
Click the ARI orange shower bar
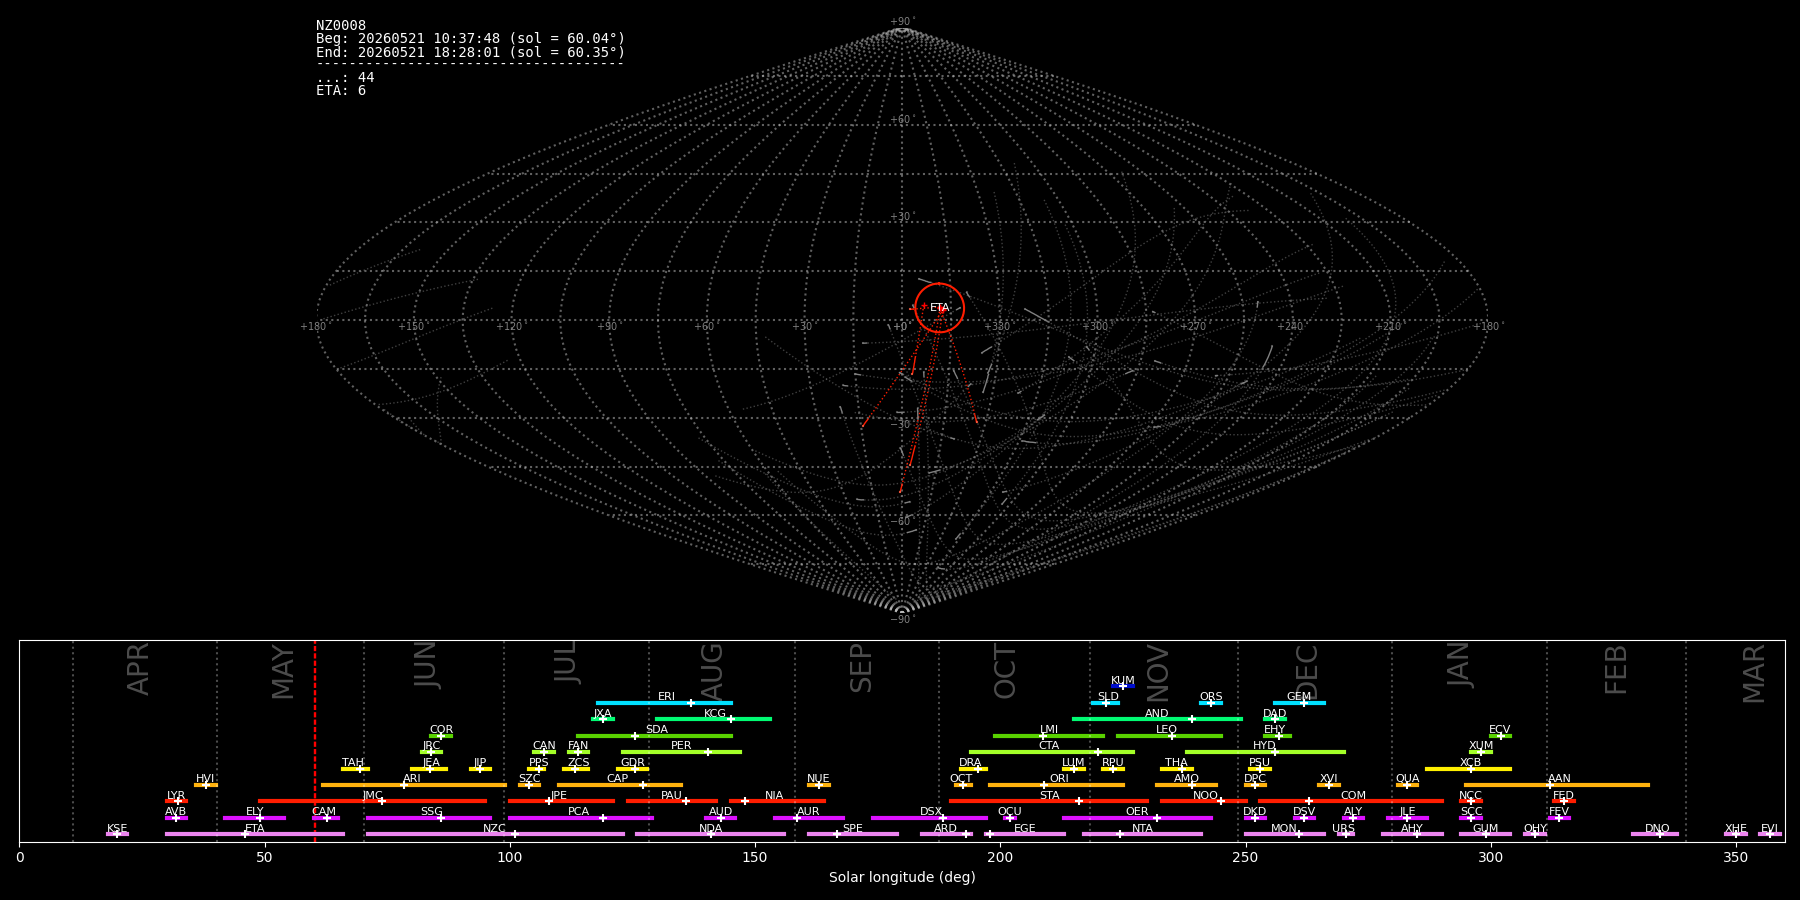click(x=414, y=785)
